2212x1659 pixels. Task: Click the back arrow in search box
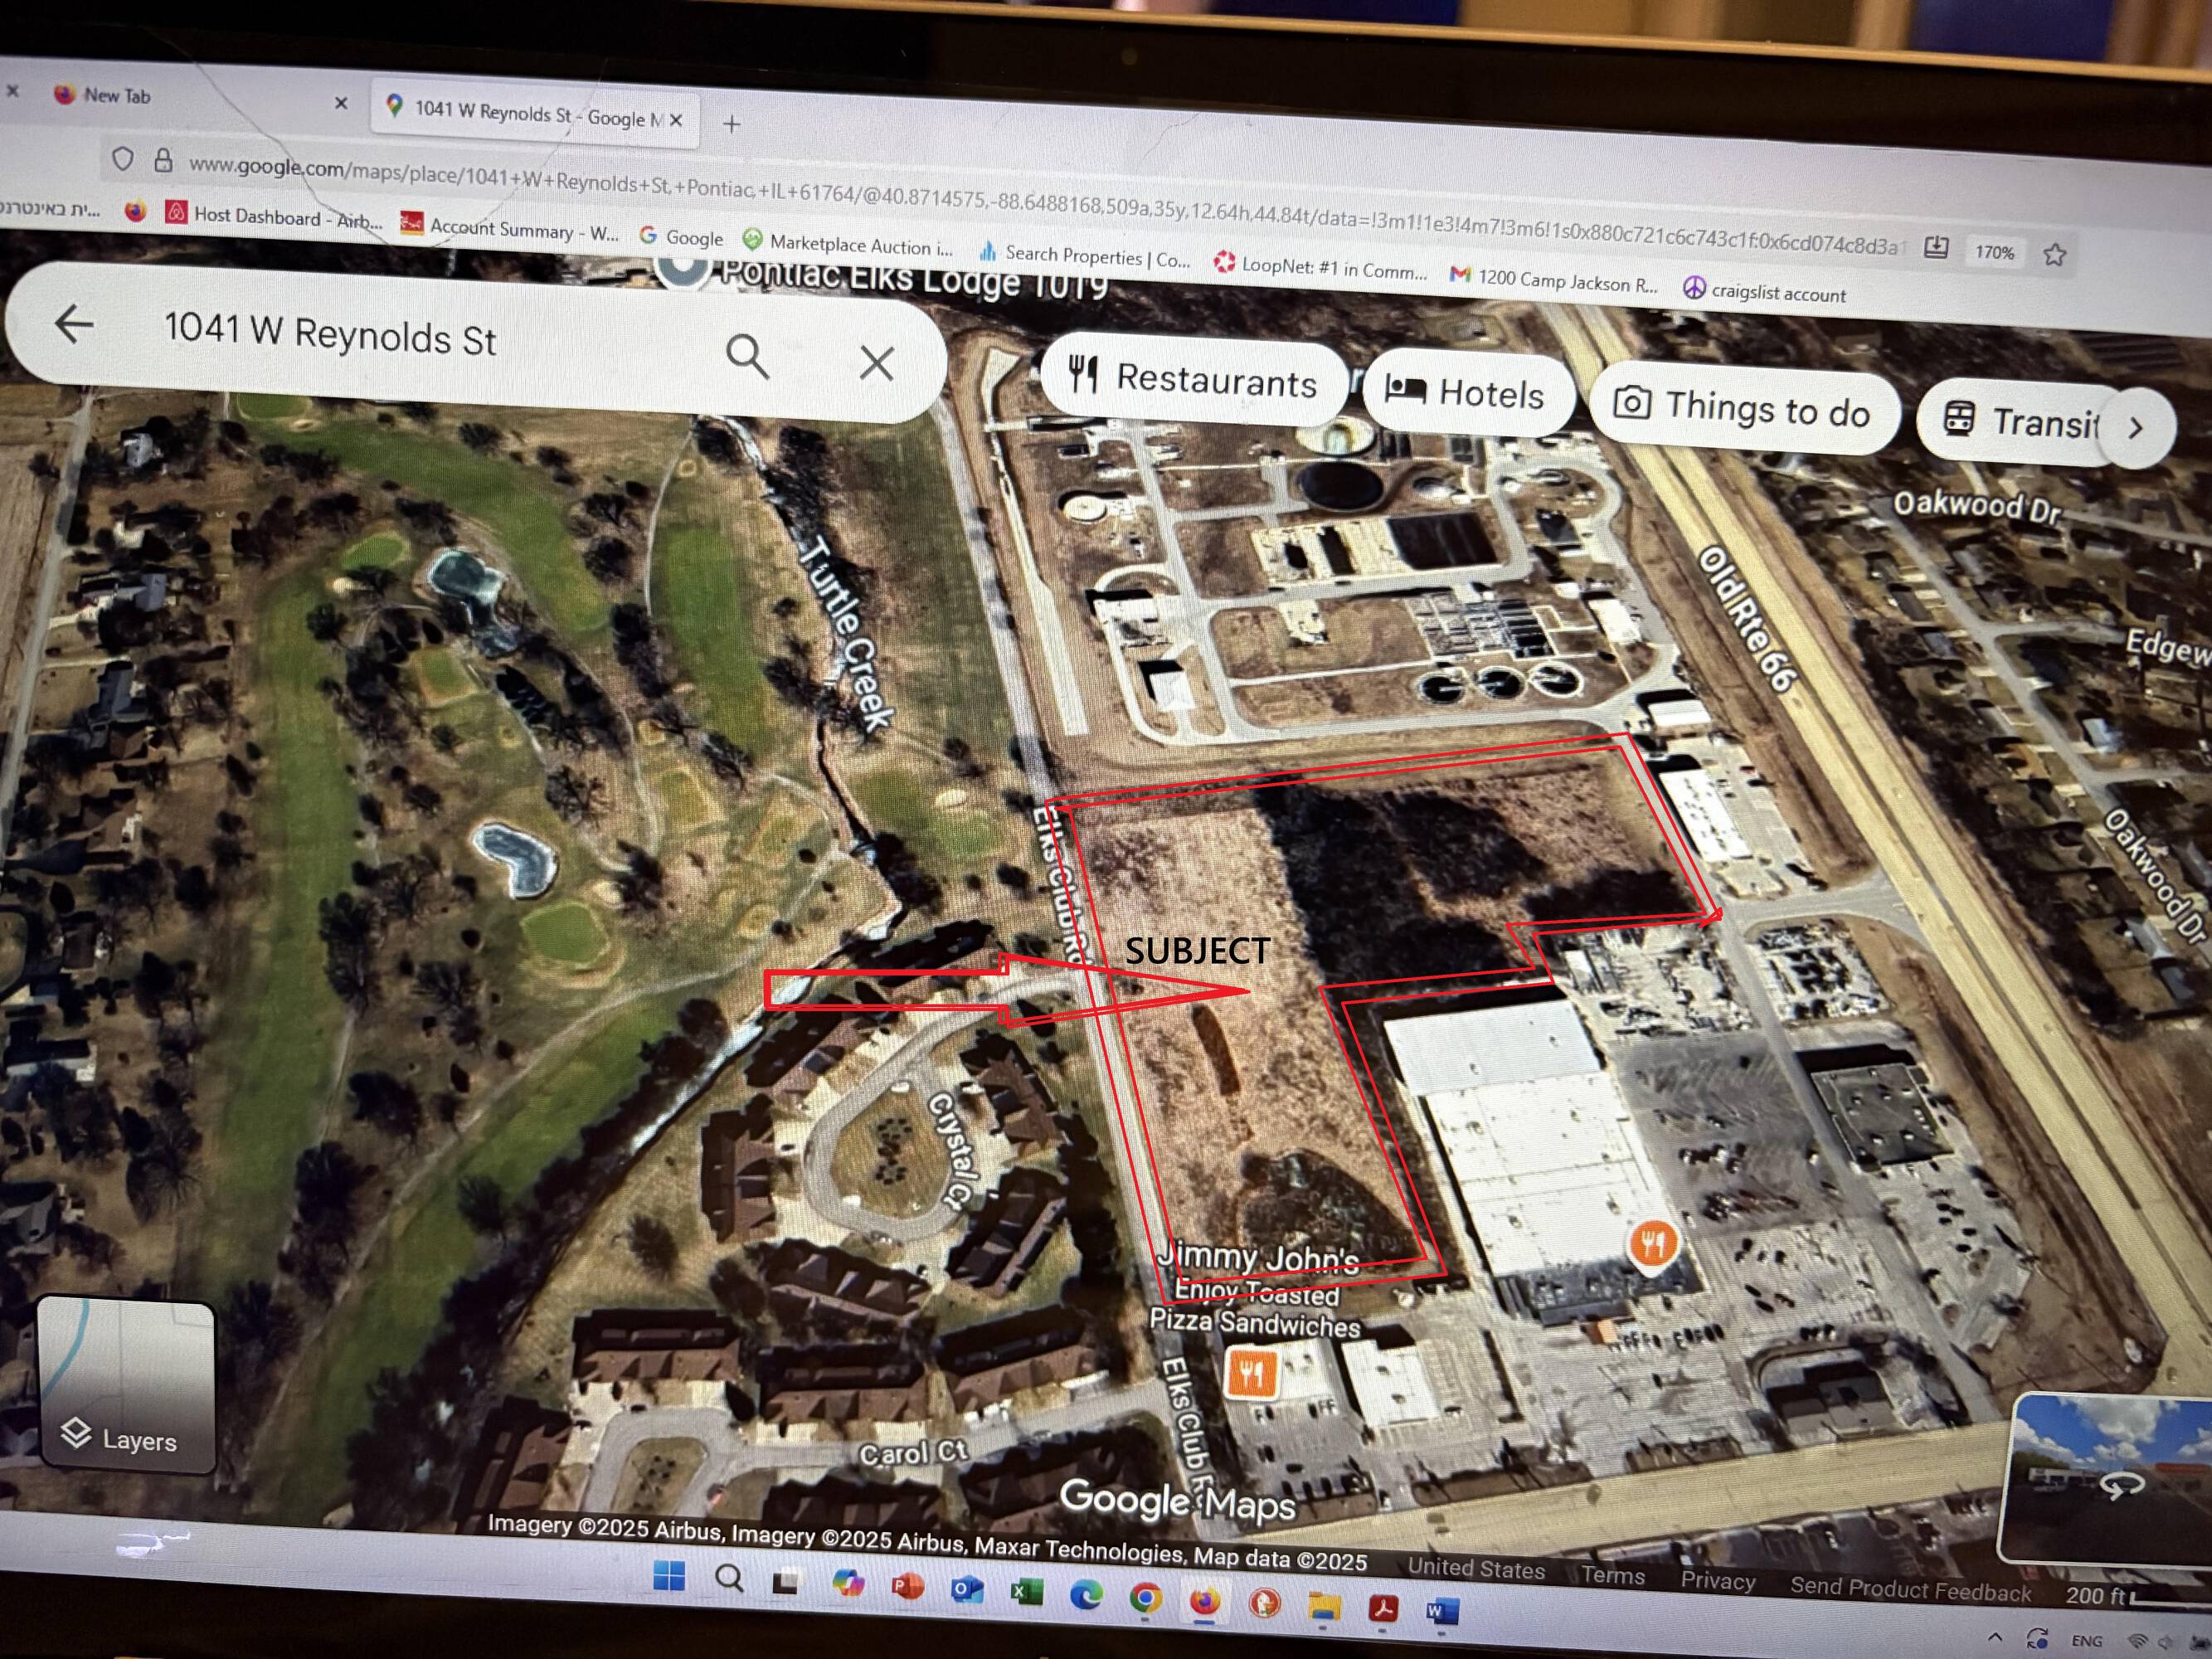[73, 324]
